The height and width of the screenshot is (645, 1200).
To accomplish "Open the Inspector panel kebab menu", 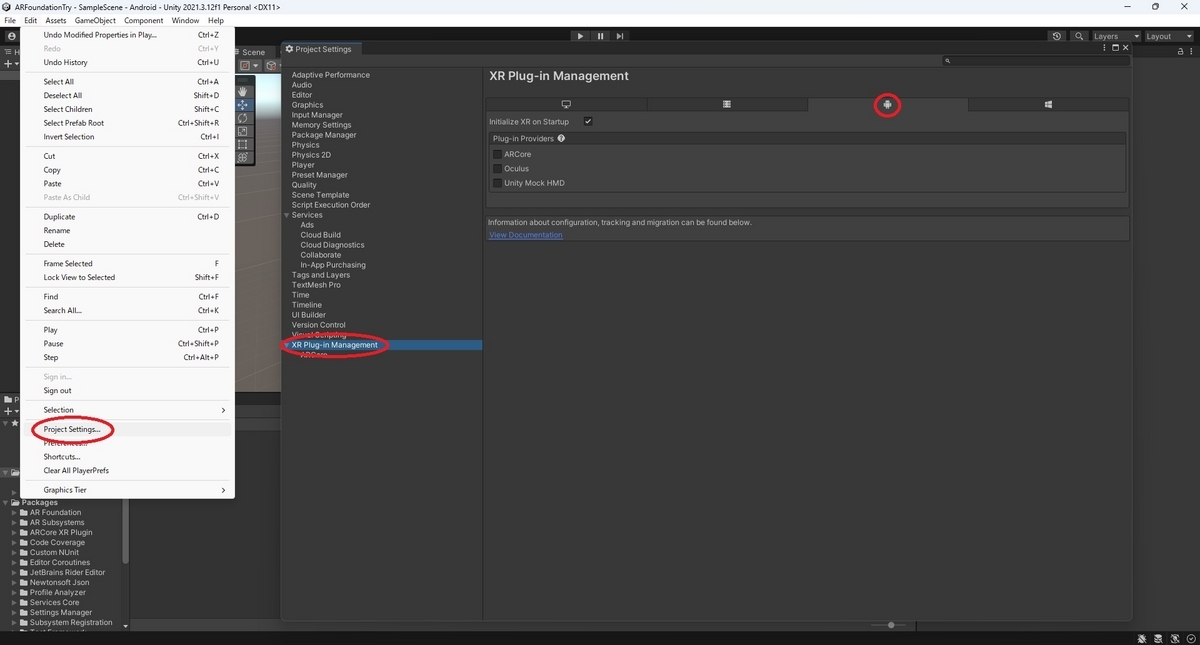I will click(x=1191, y=52).
